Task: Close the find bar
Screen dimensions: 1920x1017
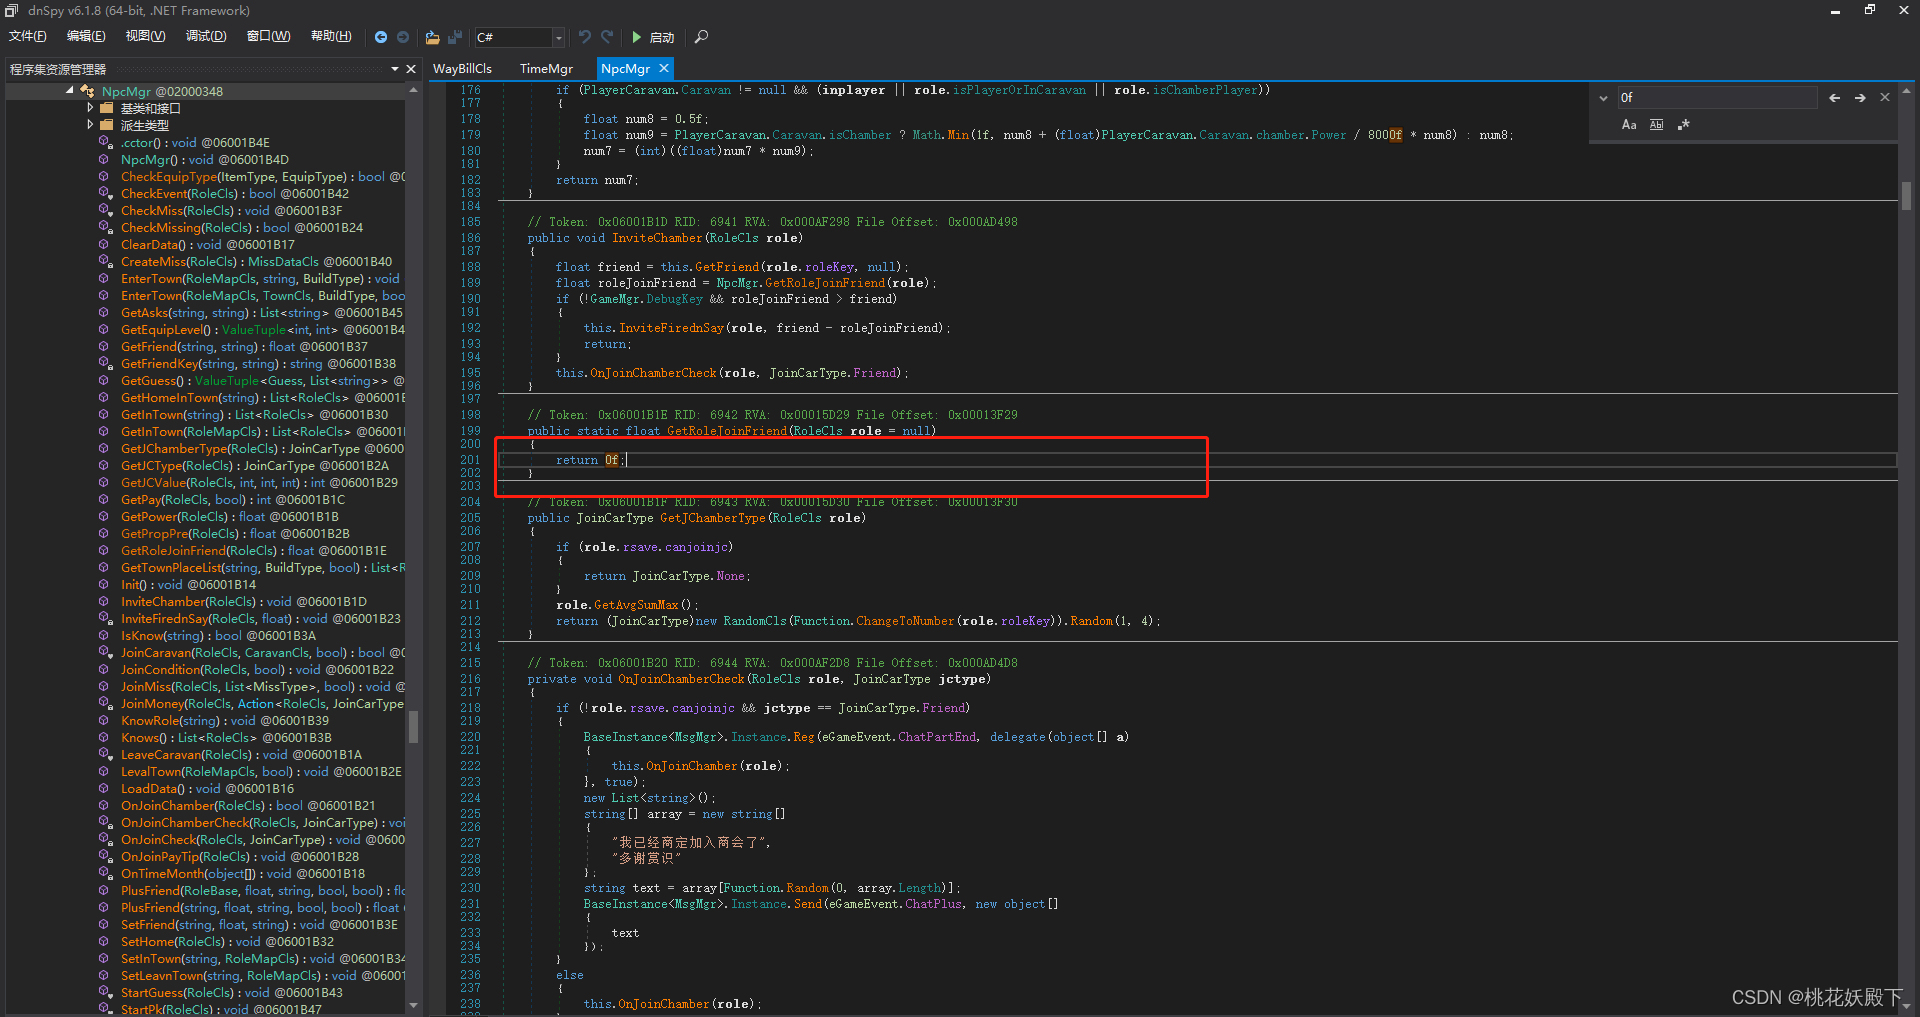Action: coord(1885,98)
